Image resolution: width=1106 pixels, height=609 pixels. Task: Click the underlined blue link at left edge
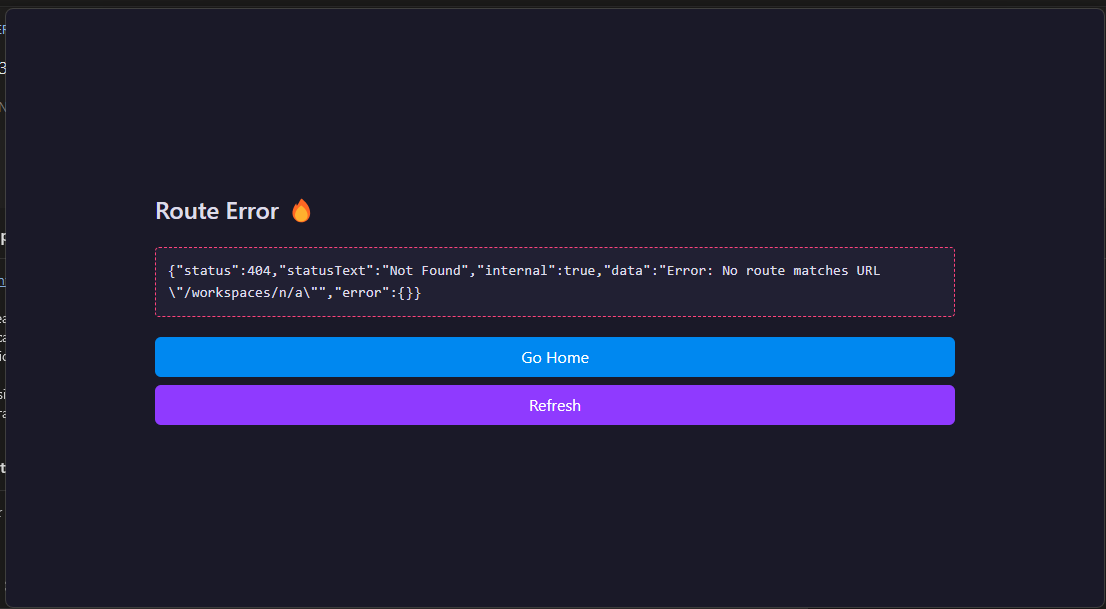tap(3, 282)
